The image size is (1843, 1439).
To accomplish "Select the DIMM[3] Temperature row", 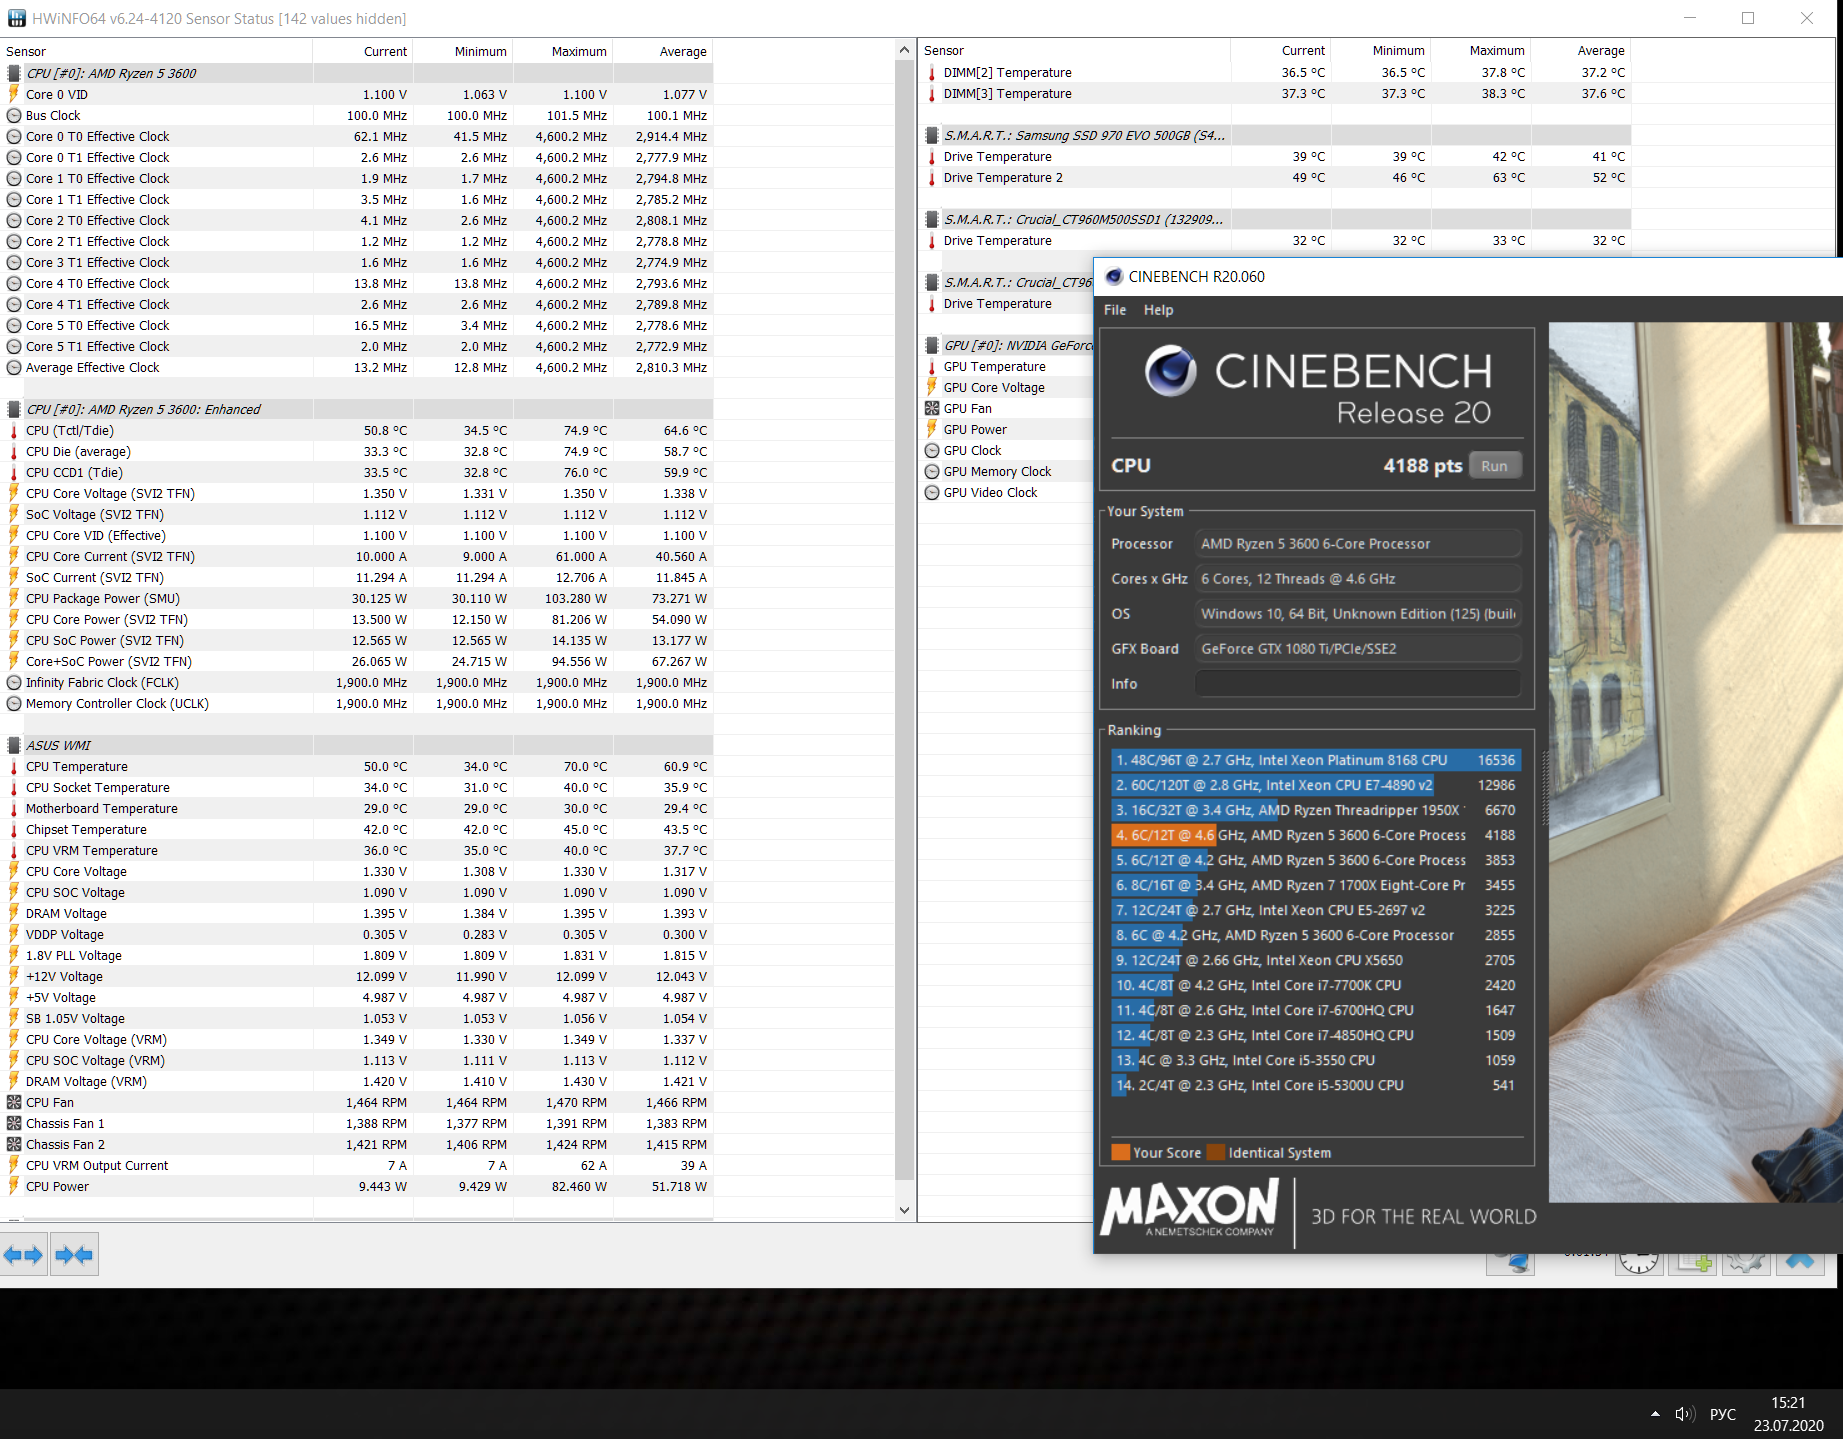I will click(x=1276, y=94).
